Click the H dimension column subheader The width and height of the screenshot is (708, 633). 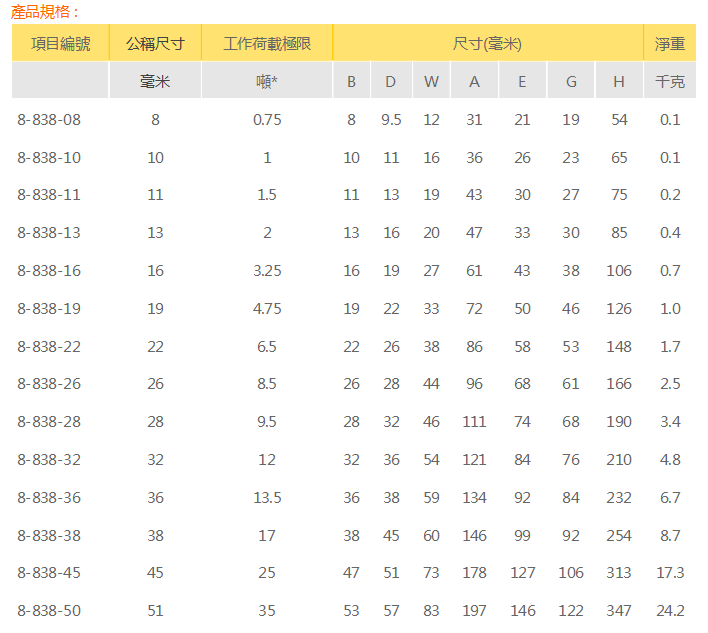coord(619,82)
